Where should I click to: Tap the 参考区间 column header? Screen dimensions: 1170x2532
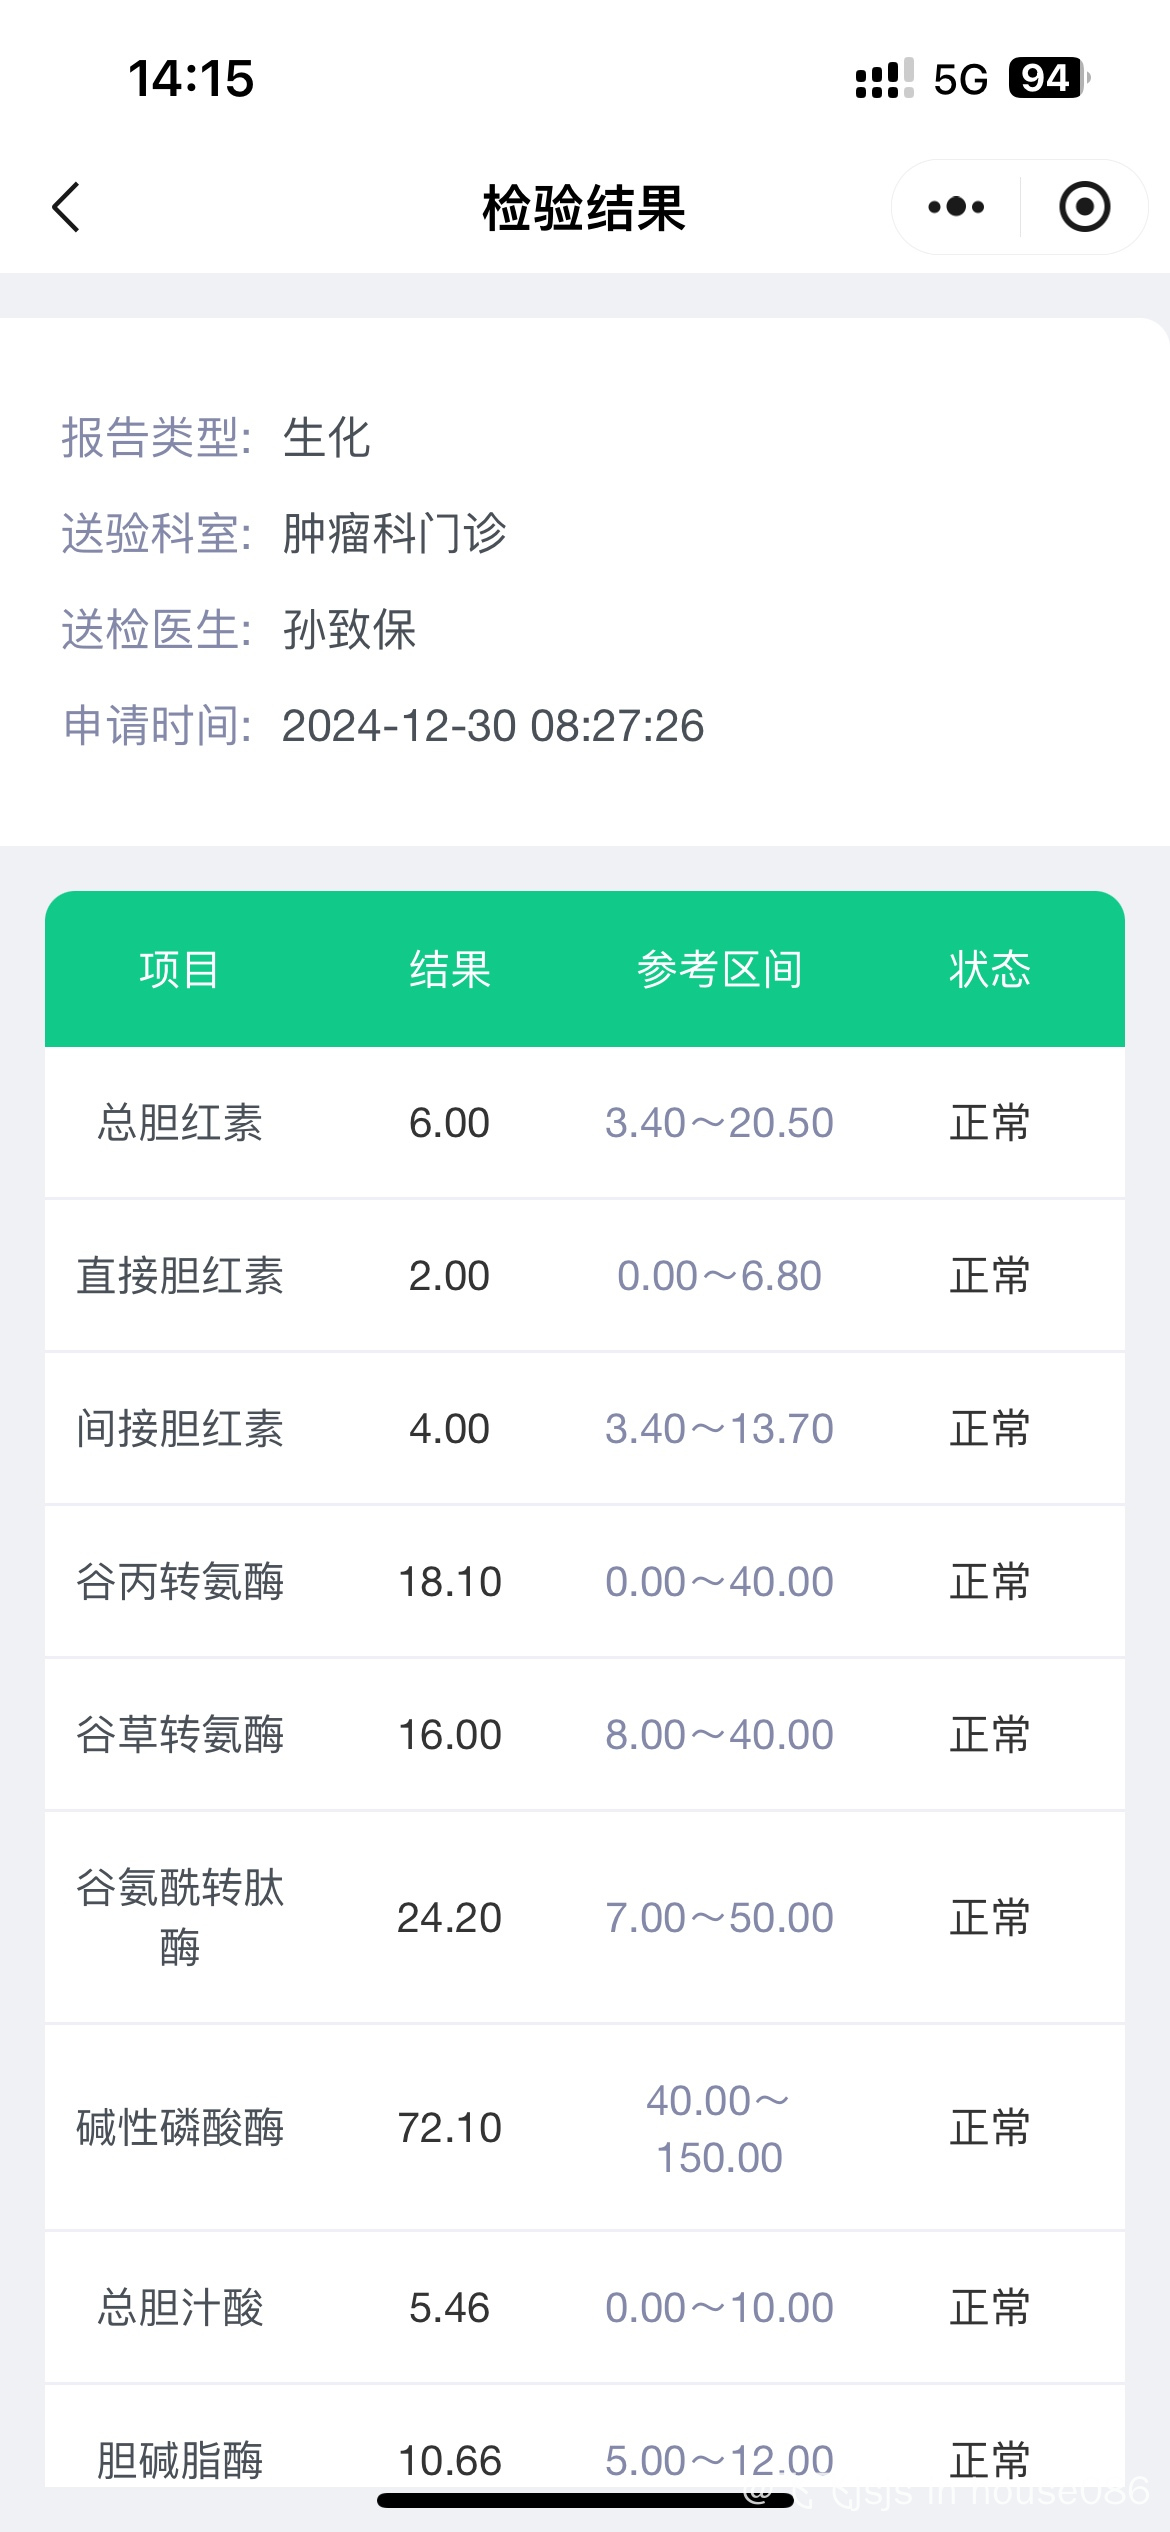(719, 970)
